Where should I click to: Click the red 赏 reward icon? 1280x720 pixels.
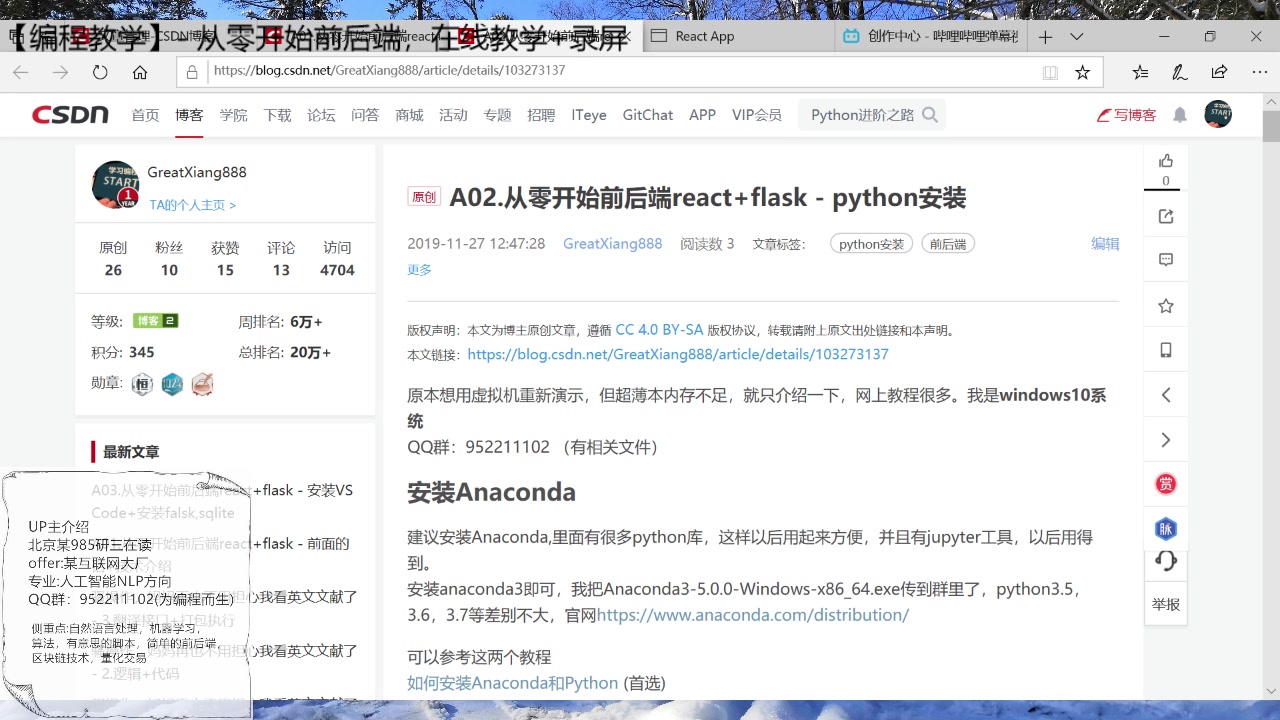coord(1166,484)
